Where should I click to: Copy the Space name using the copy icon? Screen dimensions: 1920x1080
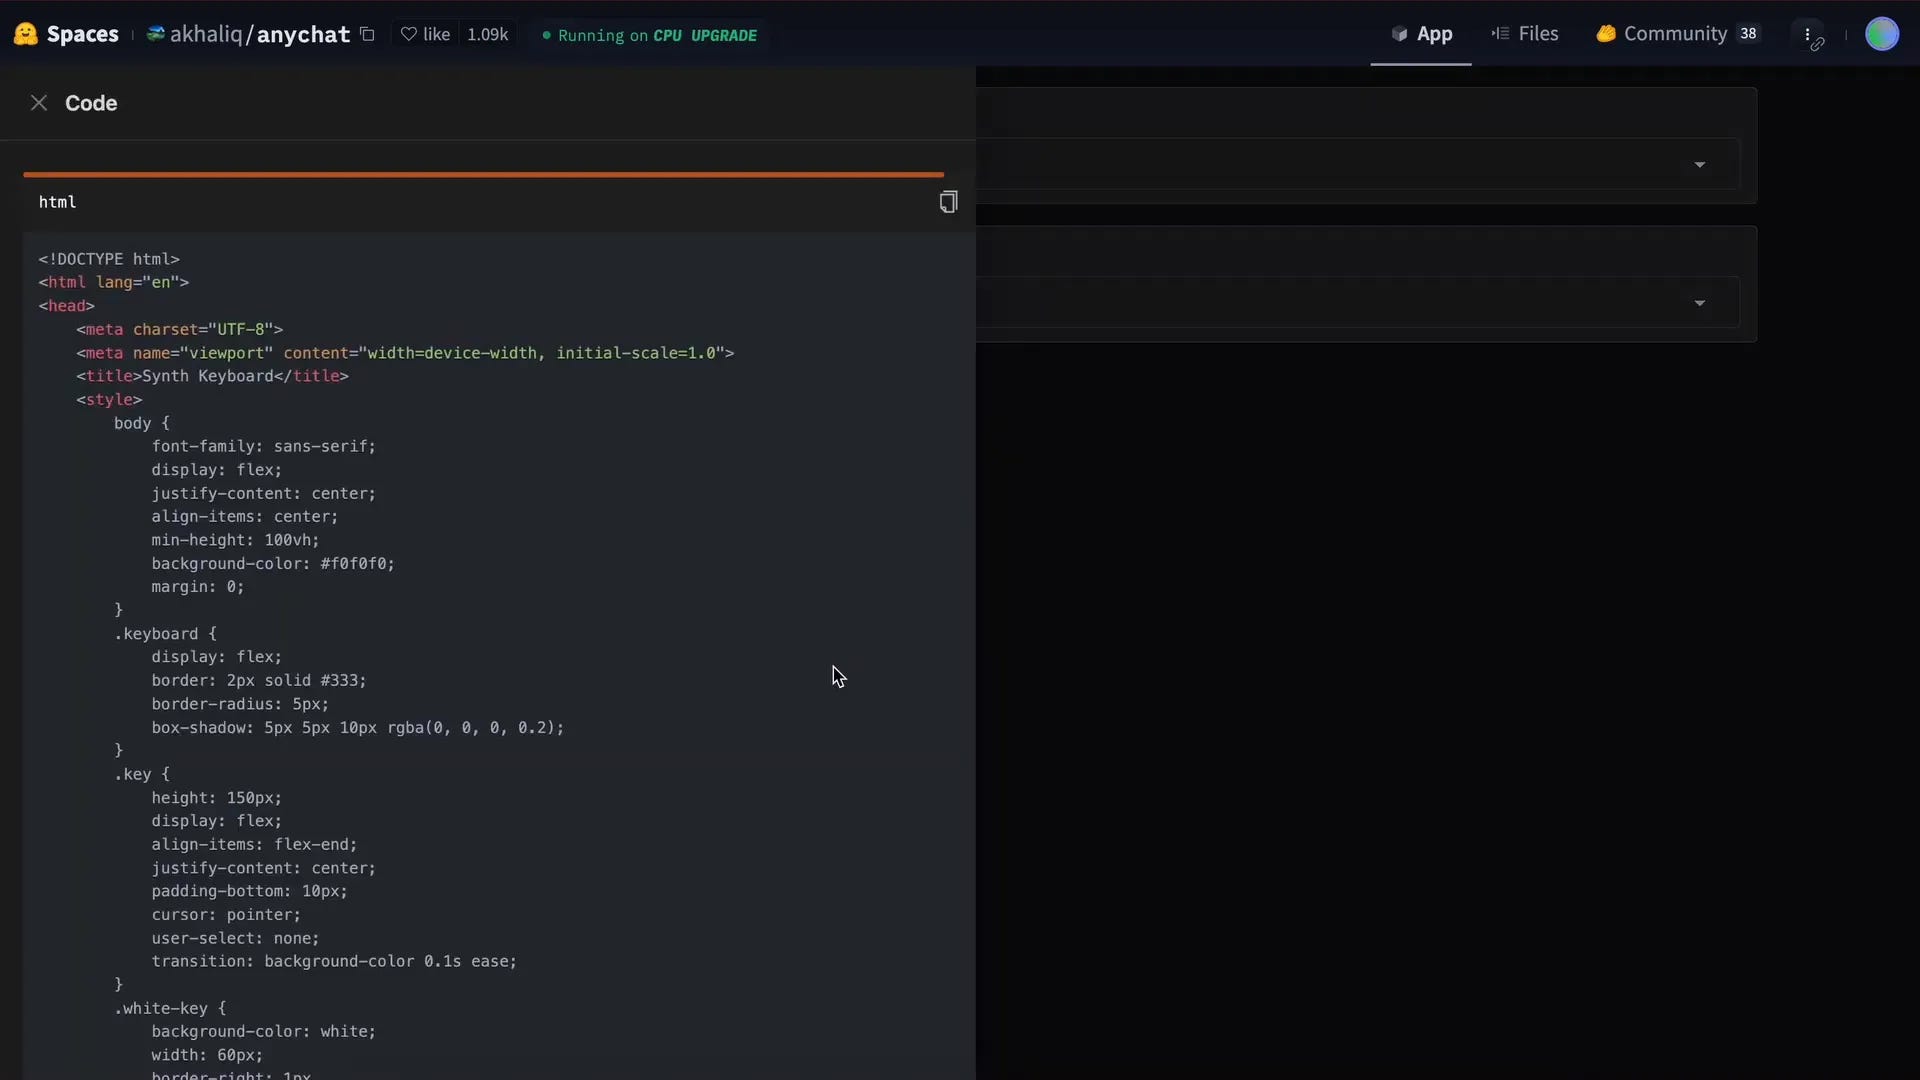click(x=368, y=33)
